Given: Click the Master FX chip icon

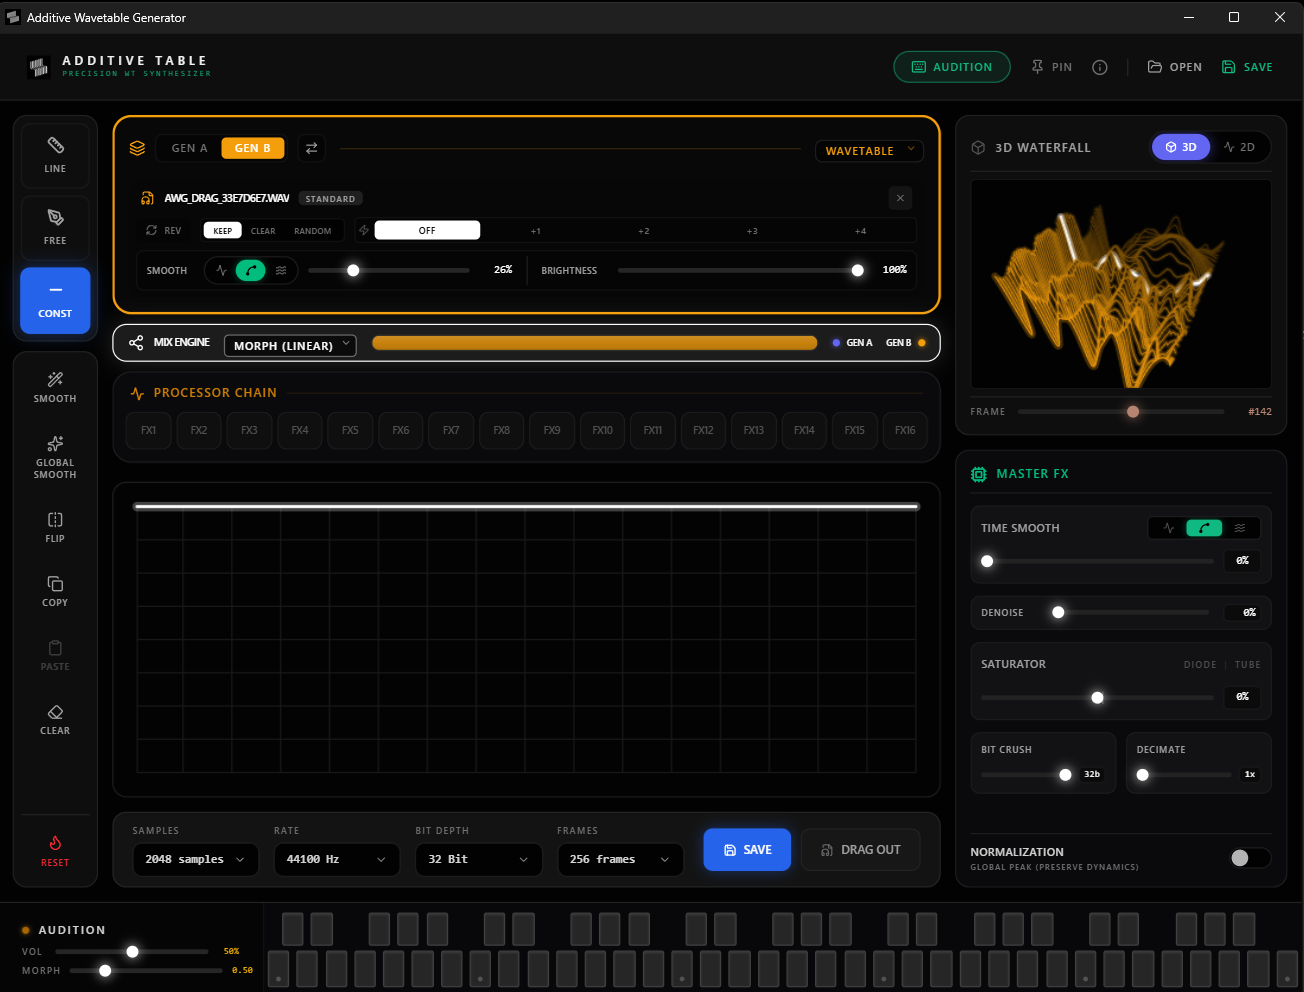Looking at the screenshot, I should click(979, 474).
